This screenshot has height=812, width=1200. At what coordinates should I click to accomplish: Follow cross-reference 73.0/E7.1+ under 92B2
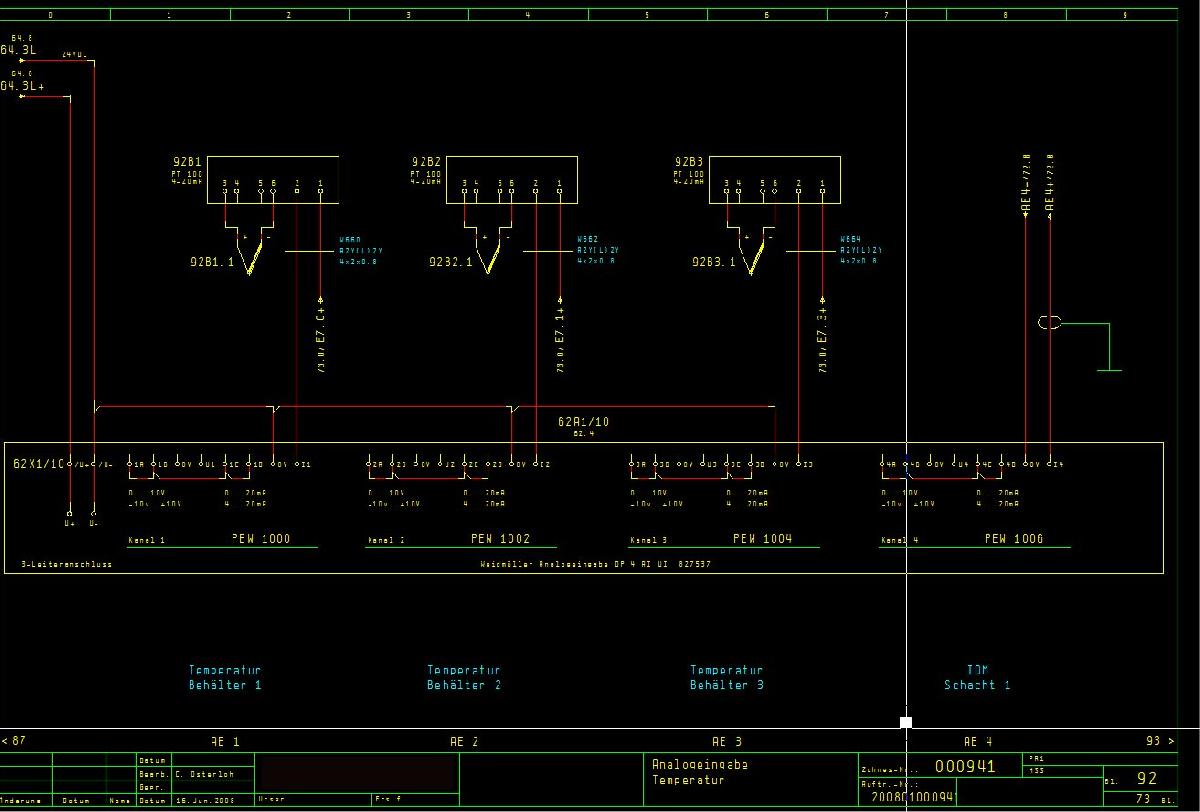pos(560,342)
